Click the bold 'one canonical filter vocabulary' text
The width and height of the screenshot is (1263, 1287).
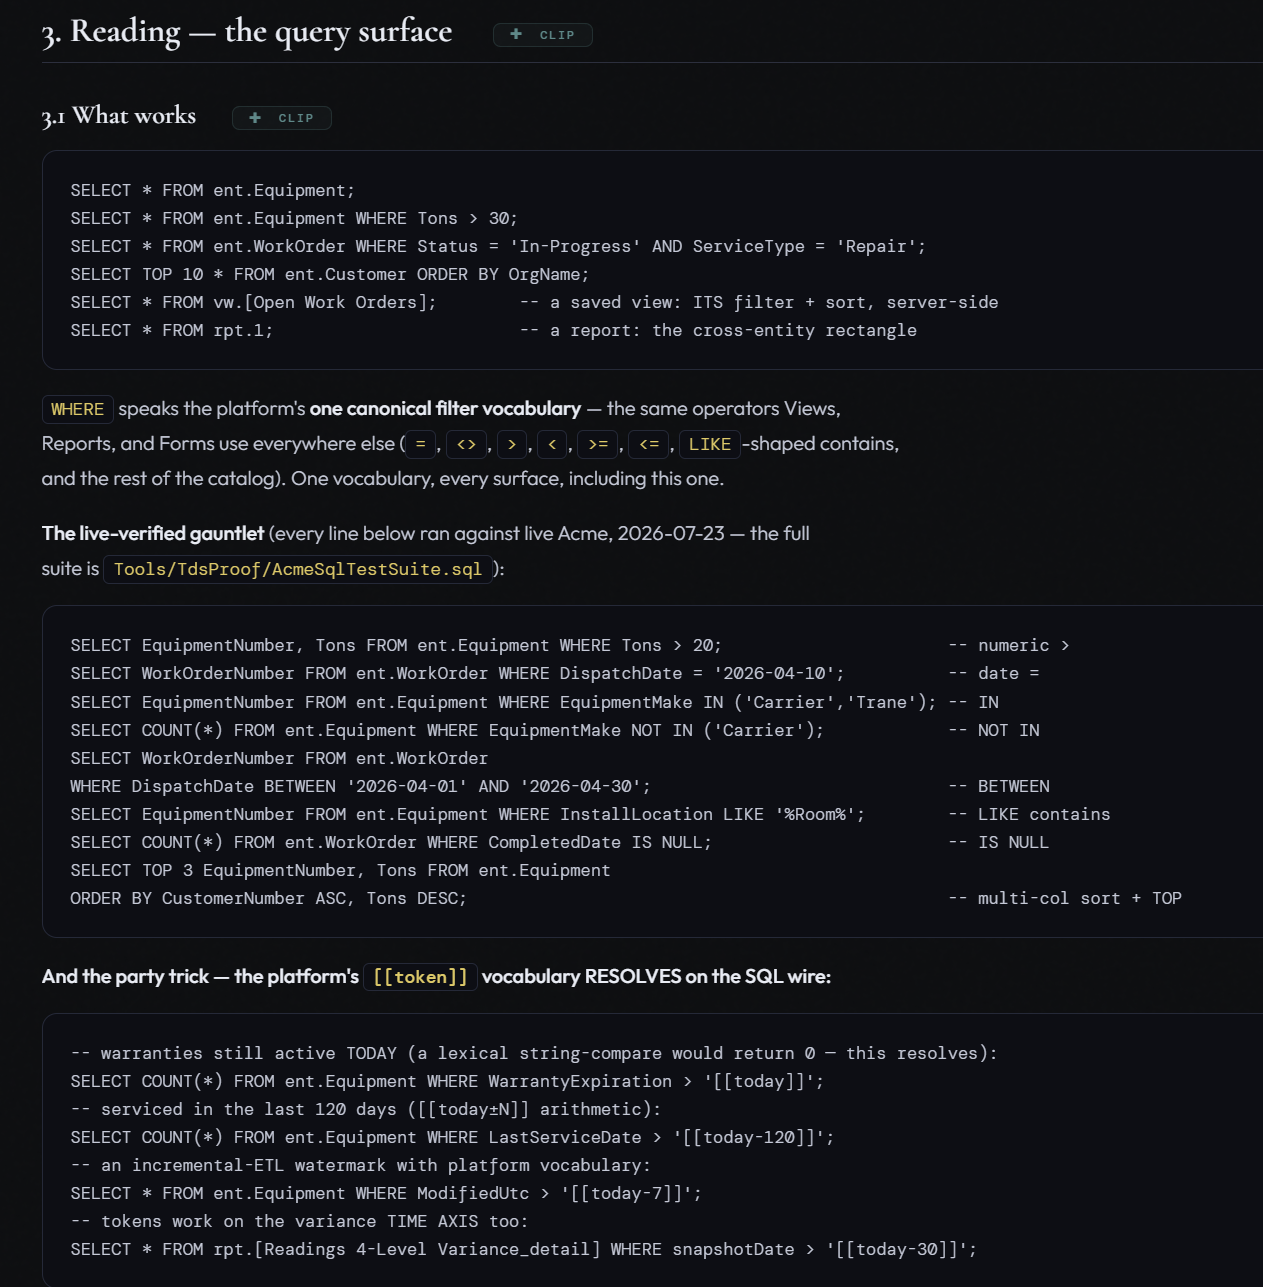tap(445, 409)
